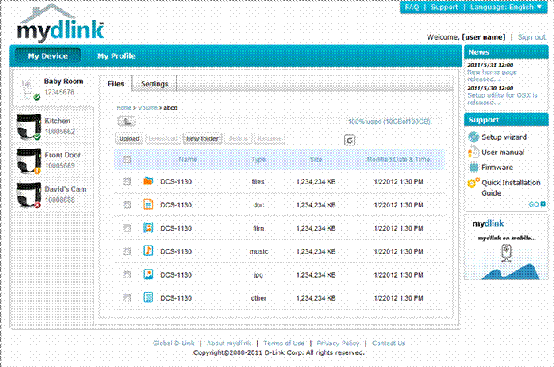
Task: Switch to the My Device tab
Action: pyautogui.click(x=48, y=56)
